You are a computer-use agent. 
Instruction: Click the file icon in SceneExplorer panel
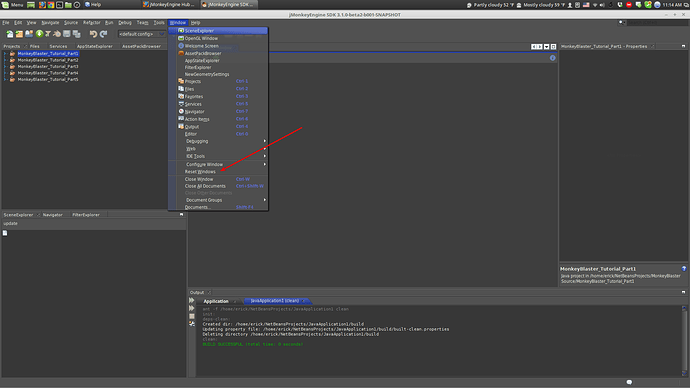[x=5, y=233]
